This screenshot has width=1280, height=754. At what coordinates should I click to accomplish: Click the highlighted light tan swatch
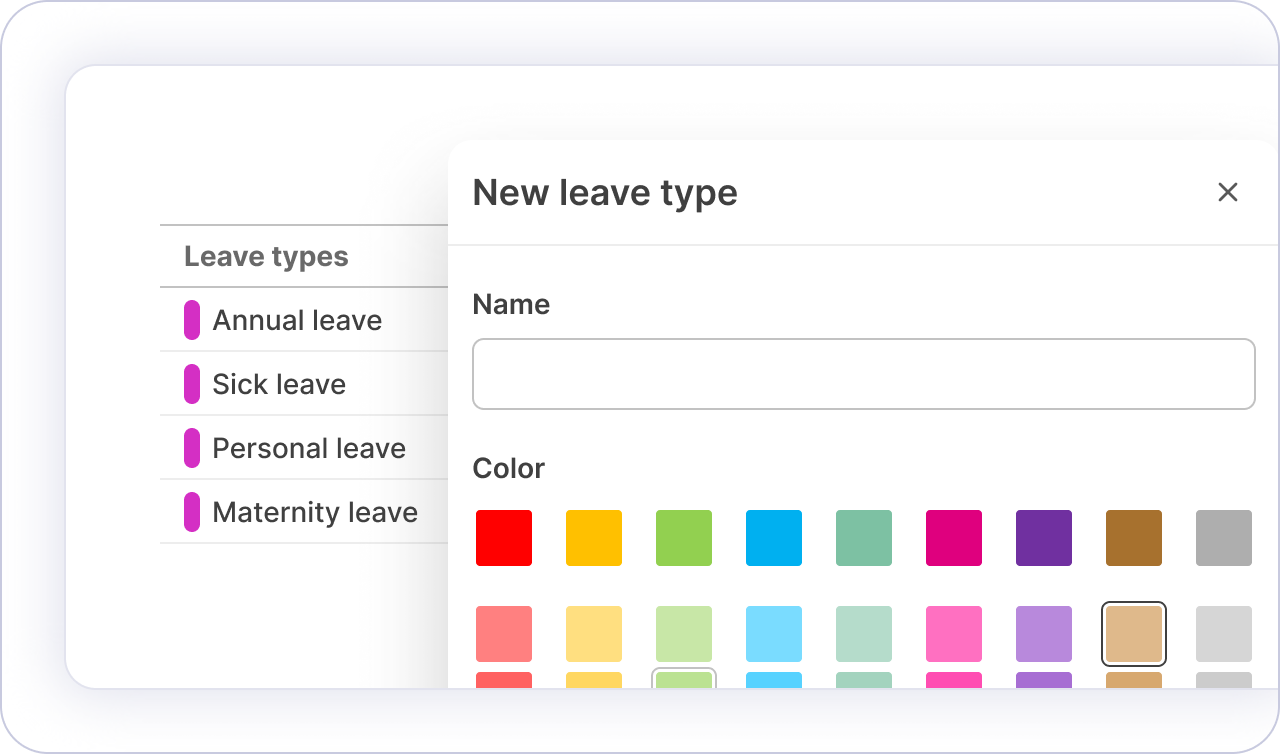[1134, 634]
